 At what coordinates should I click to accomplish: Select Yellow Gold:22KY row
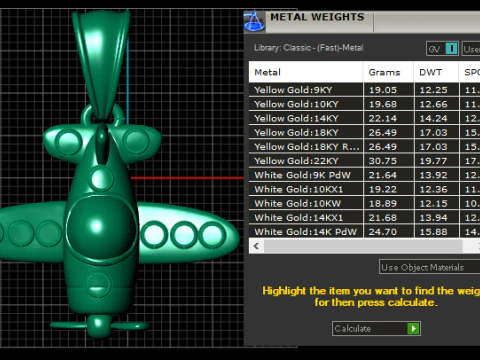point(364,161)
